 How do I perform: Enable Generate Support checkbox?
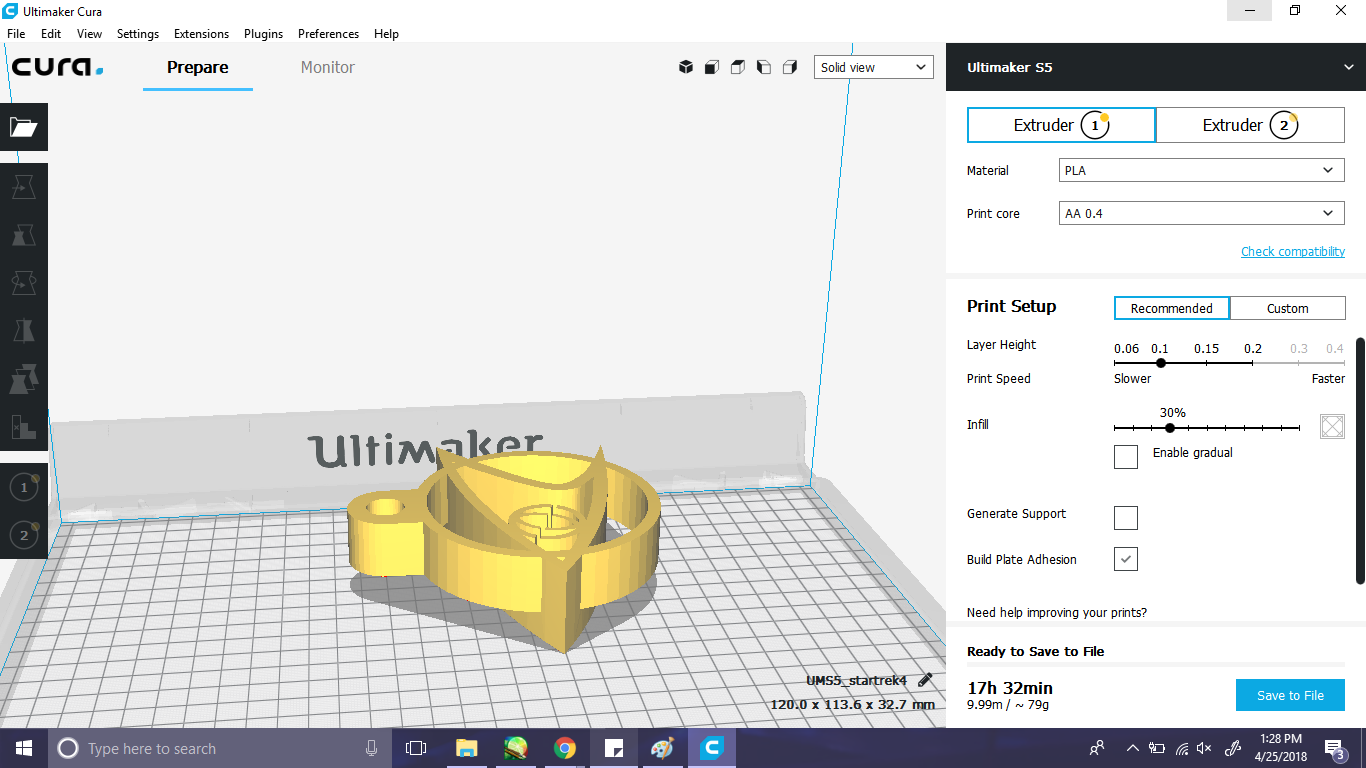[1126, 517]
